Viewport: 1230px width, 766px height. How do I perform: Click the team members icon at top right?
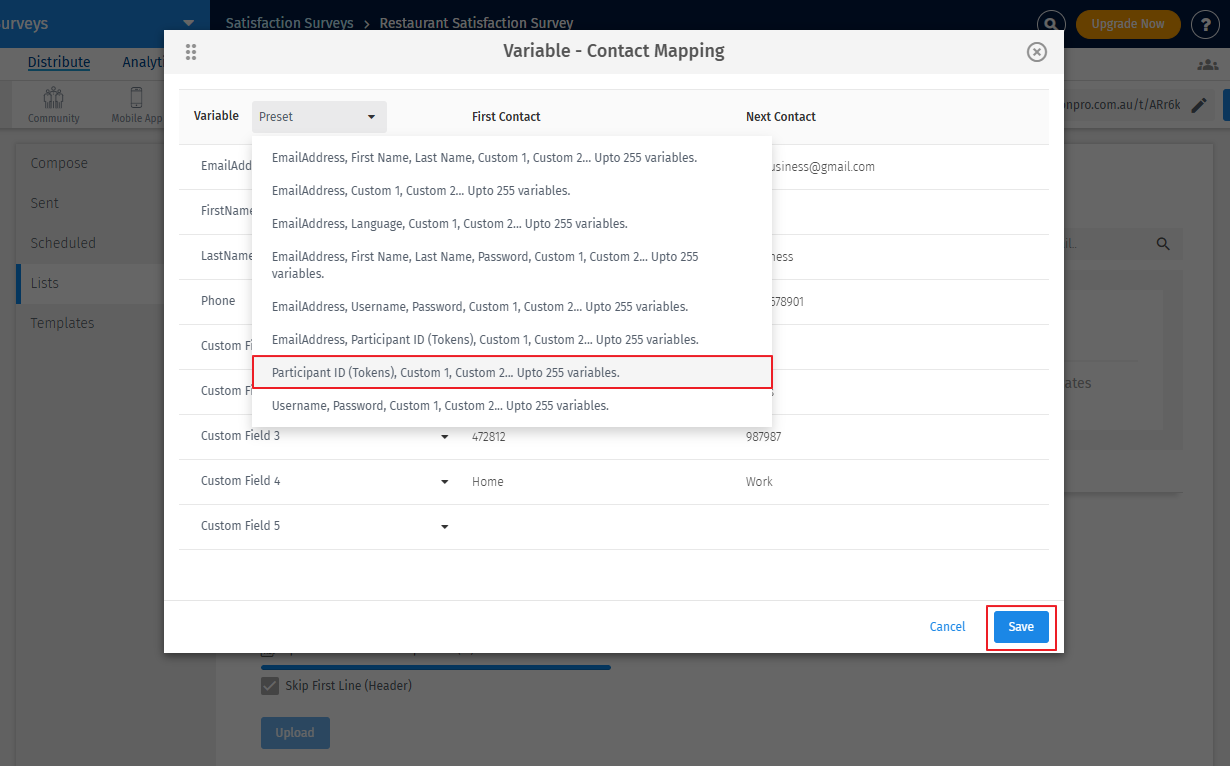coord(1207,64)
